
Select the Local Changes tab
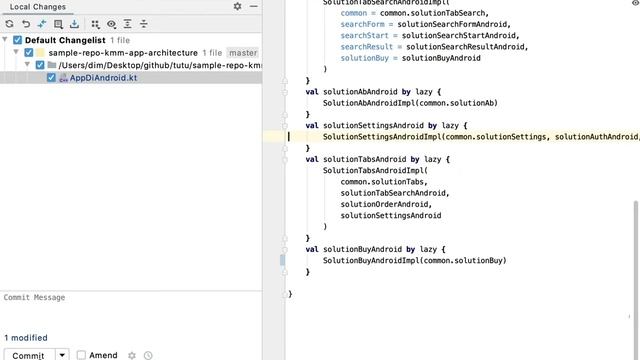pos(38,7)
